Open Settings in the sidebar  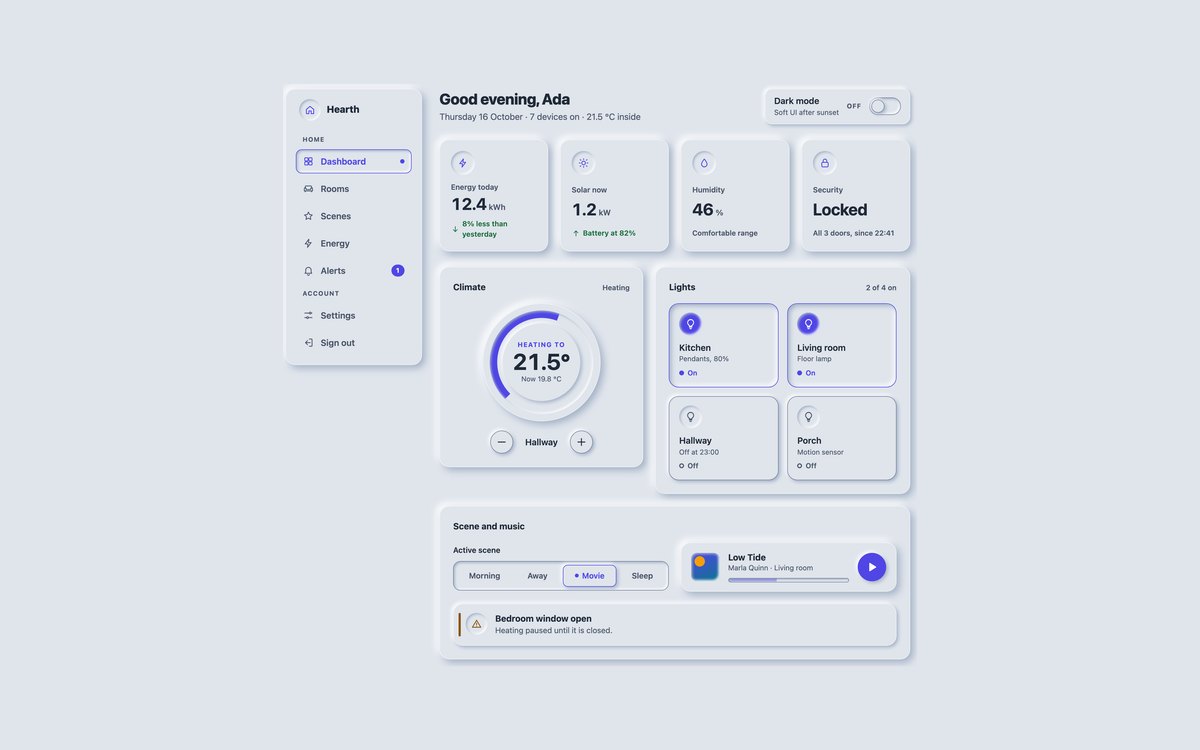click(354, 315)
